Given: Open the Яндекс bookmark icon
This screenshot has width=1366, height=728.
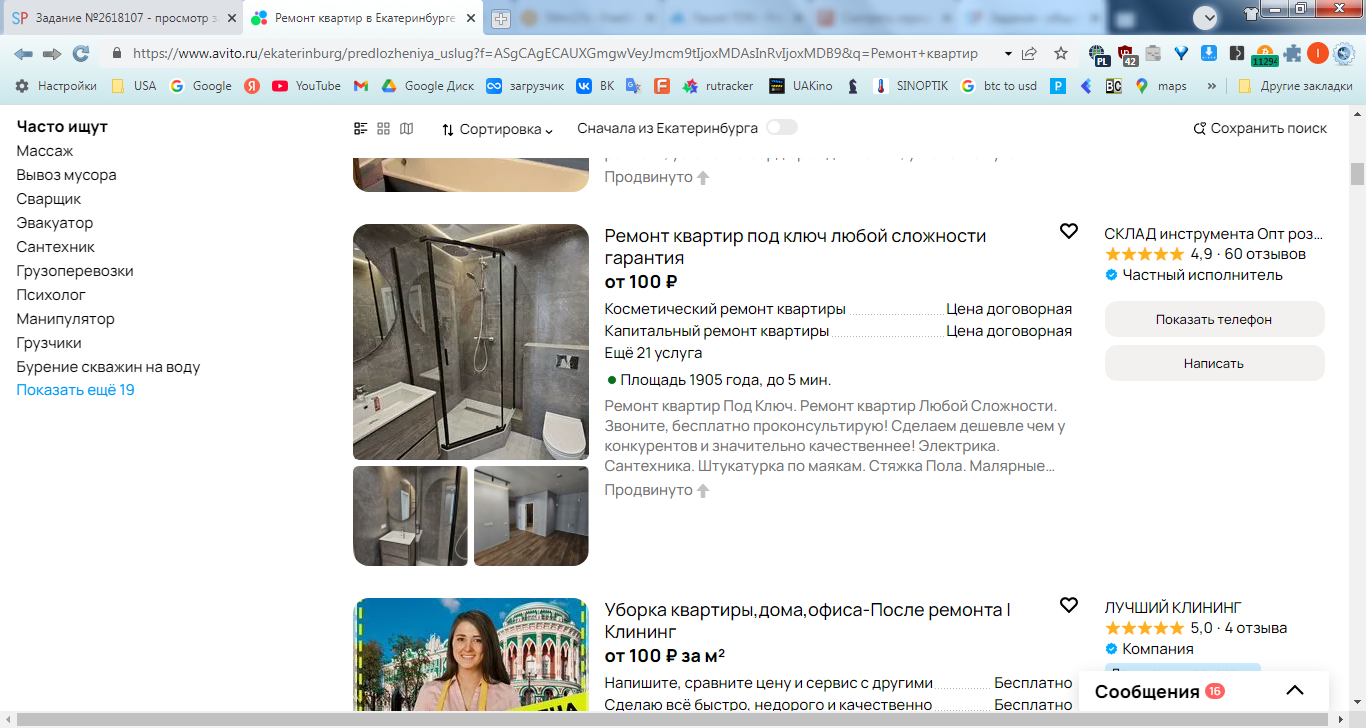Looking at the screenshot, I should pos(252,86).
